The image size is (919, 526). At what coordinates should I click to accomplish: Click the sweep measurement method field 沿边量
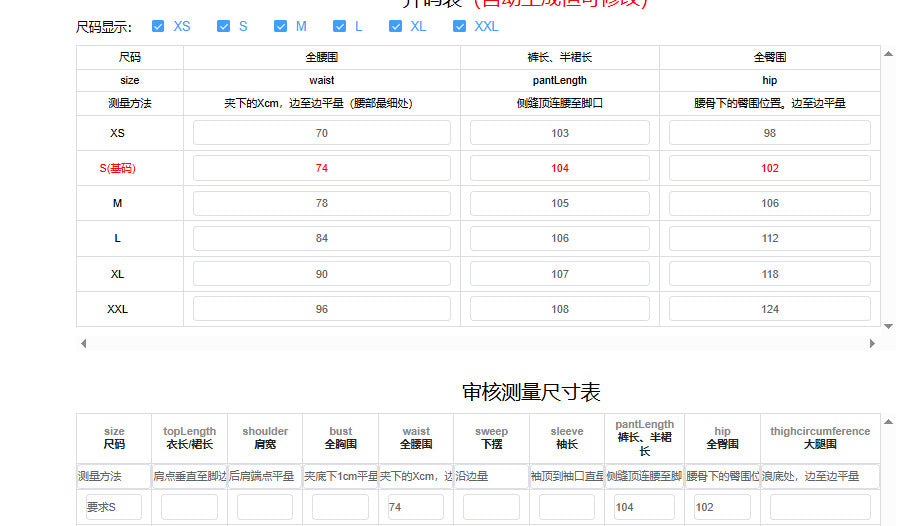491,477
